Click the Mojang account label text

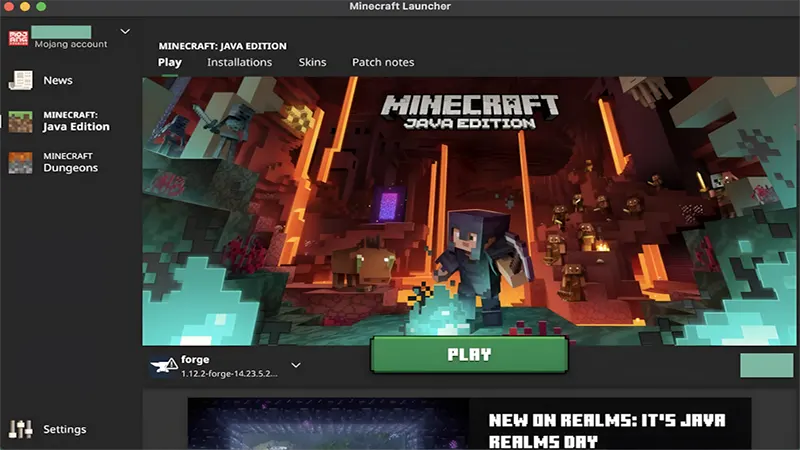[x=71, y=44]
